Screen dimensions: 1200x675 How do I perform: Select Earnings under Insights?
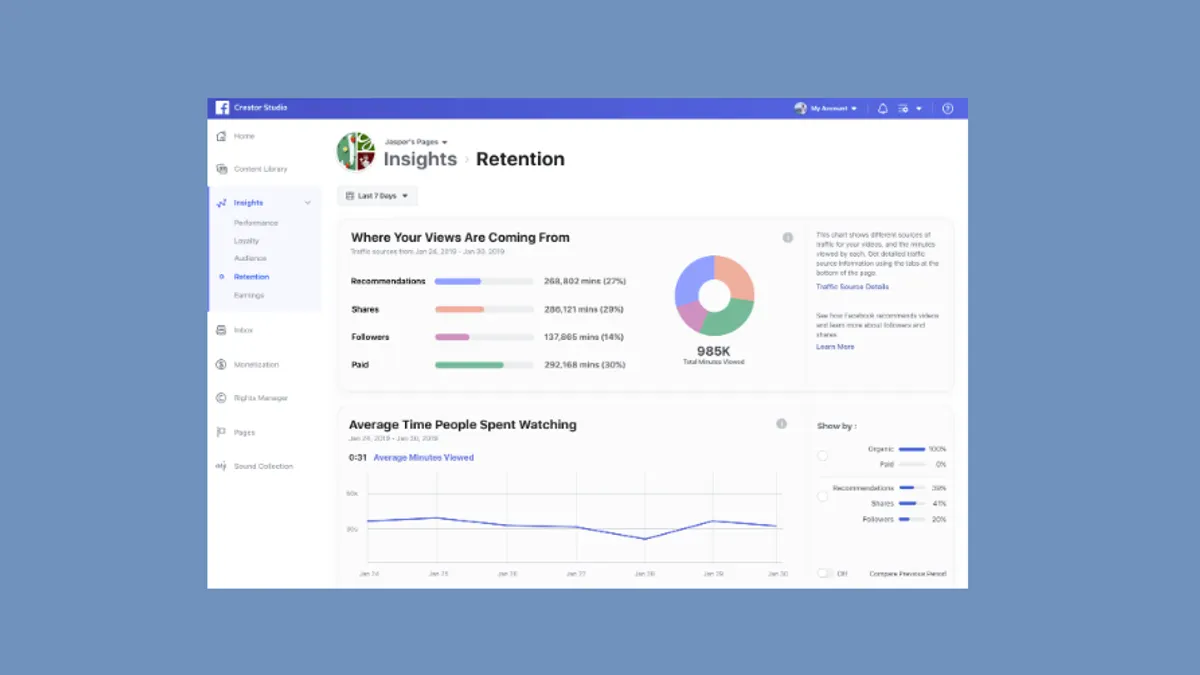pos(249,295)
